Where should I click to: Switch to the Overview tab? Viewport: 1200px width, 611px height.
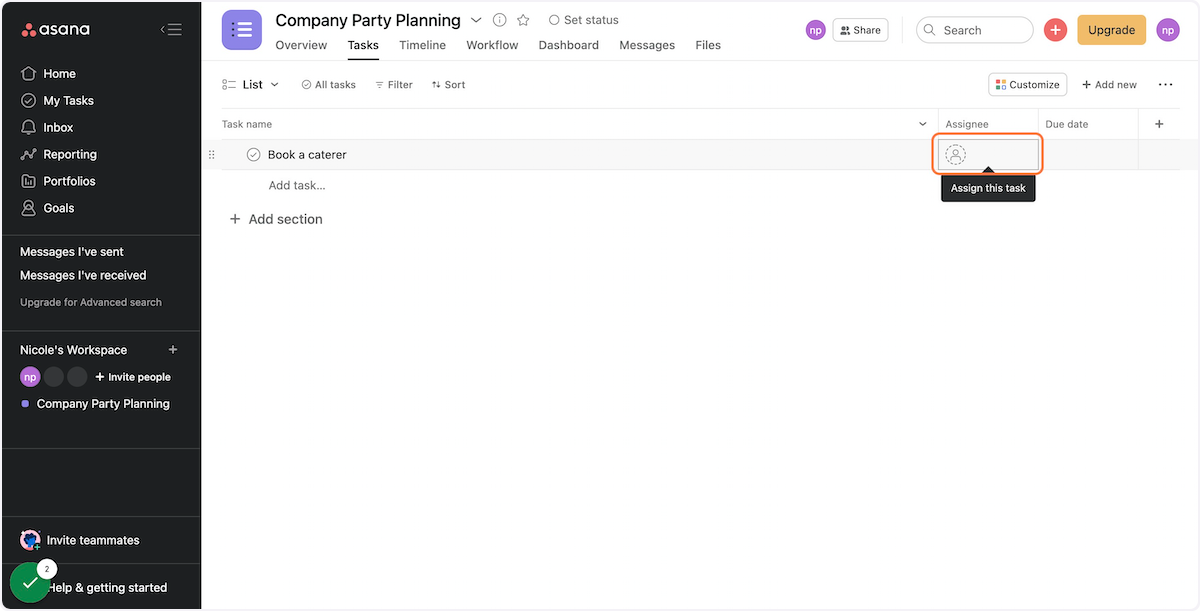coord(301,45)
